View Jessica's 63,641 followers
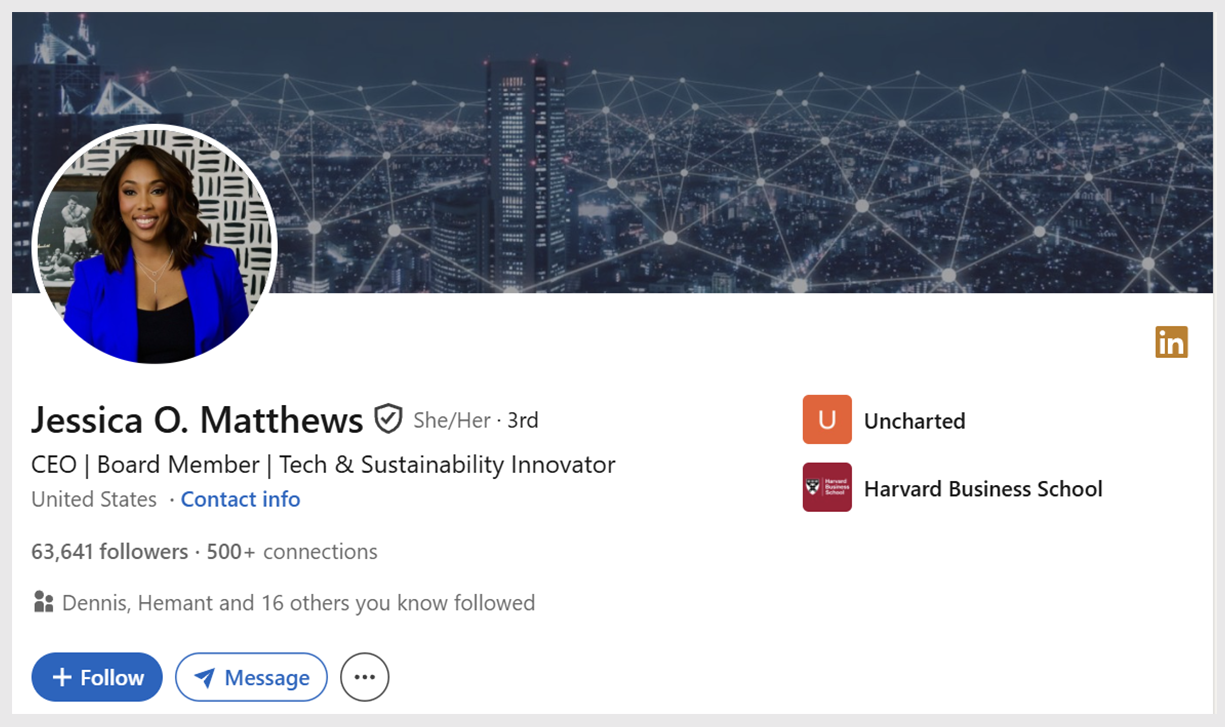 pos(109,551)
